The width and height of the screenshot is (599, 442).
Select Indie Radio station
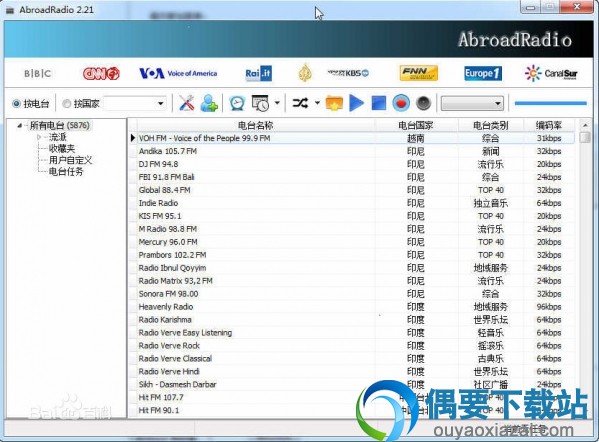[x=355, y=203]
